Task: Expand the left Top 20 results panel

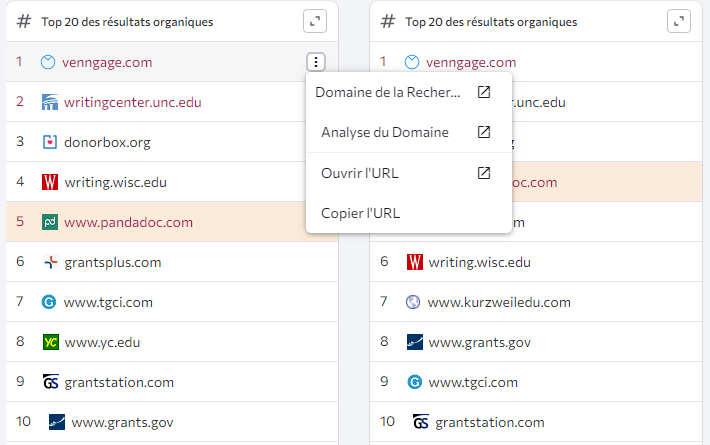Action: tap(315, 21)
